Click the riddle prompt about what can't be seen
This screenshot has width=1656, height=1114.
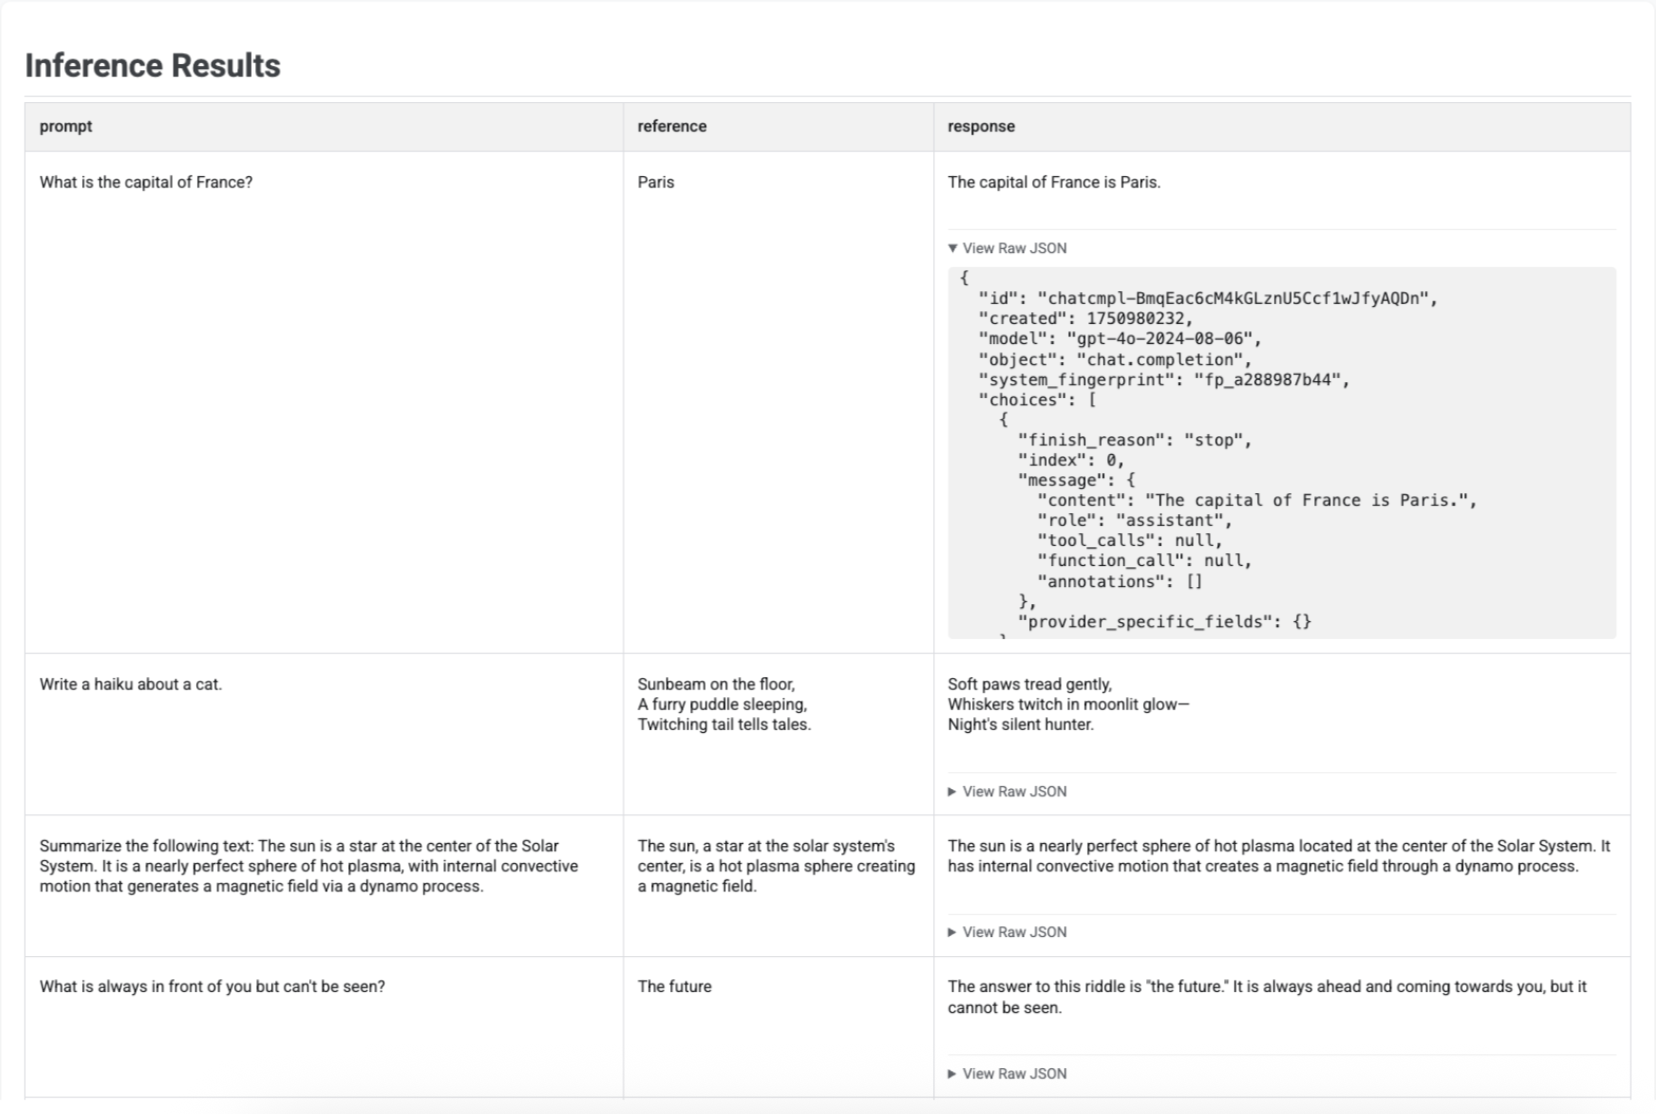212,986
